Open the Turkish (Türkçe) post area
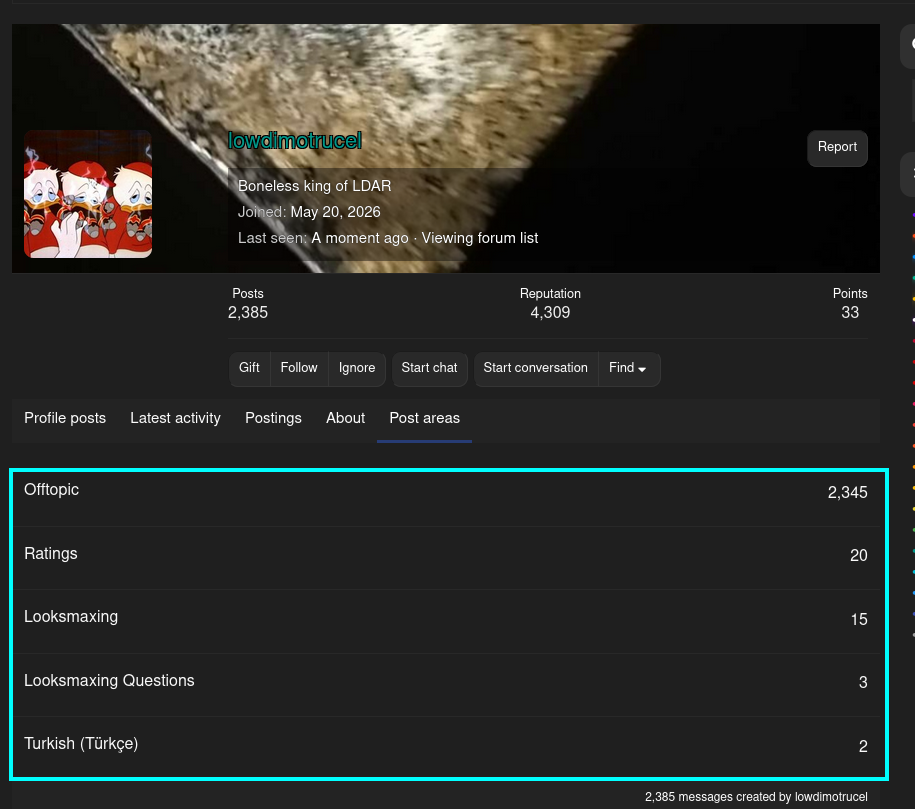 tap(81, 744)
